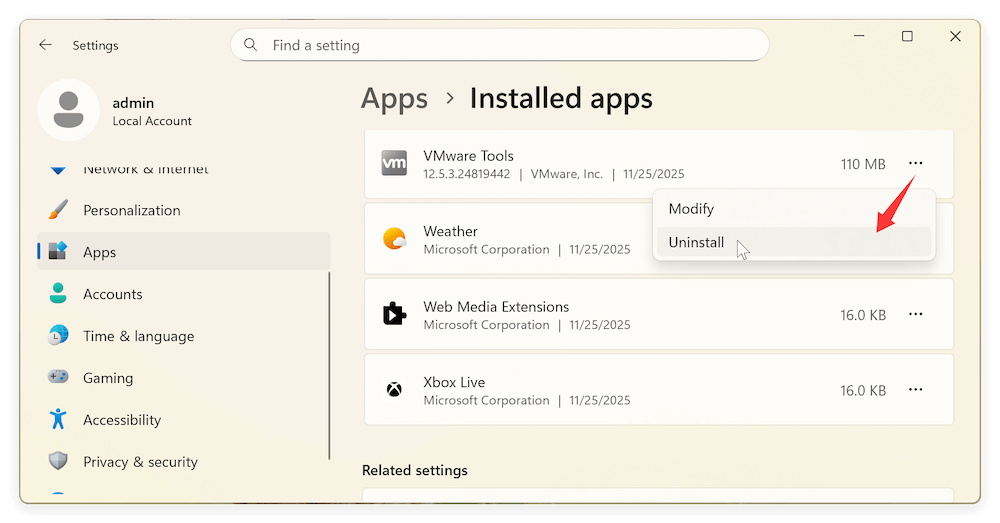Select the Apps sidebar item
Viewport: 1000px width, 523px height.
click(184, 251)
